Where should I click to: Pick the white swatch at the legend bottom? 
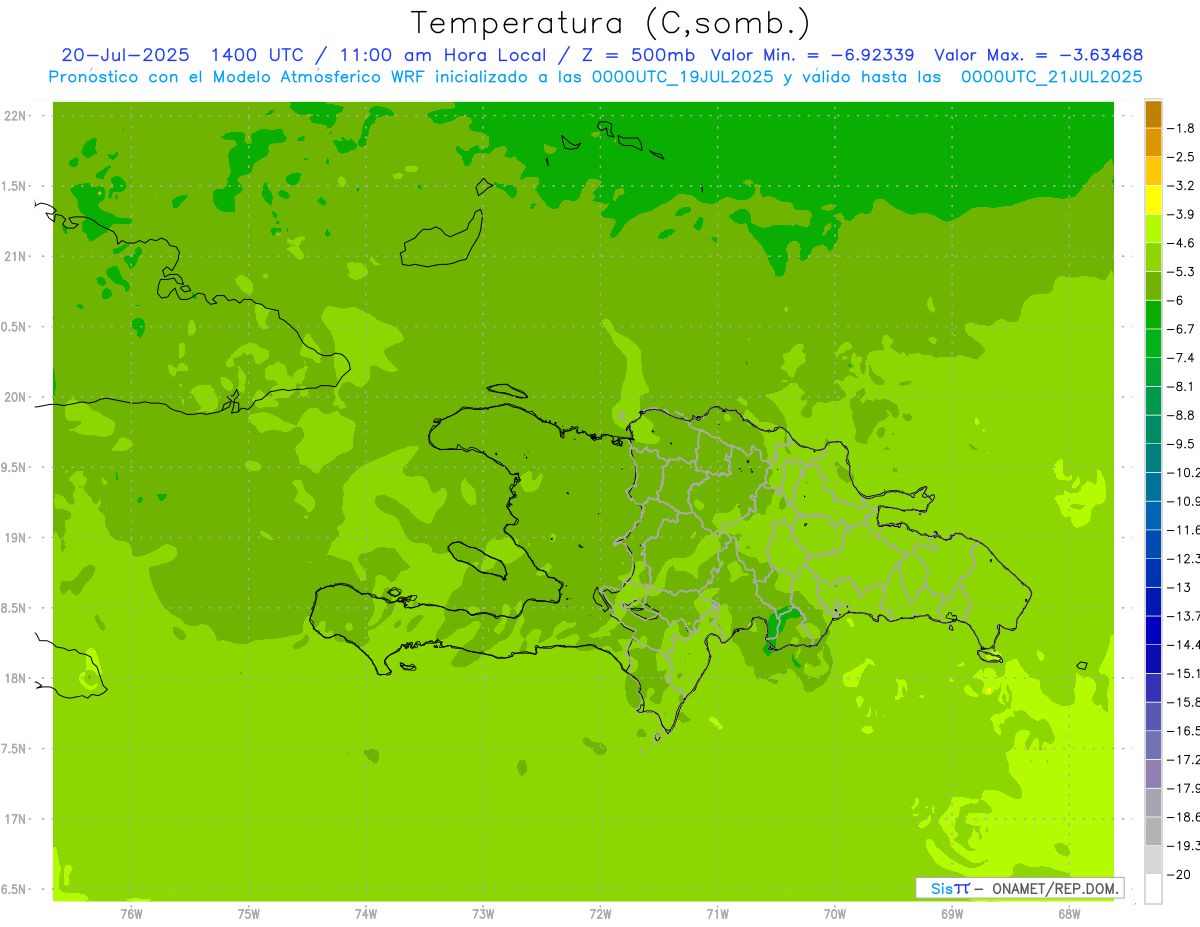coord(1153,888)
